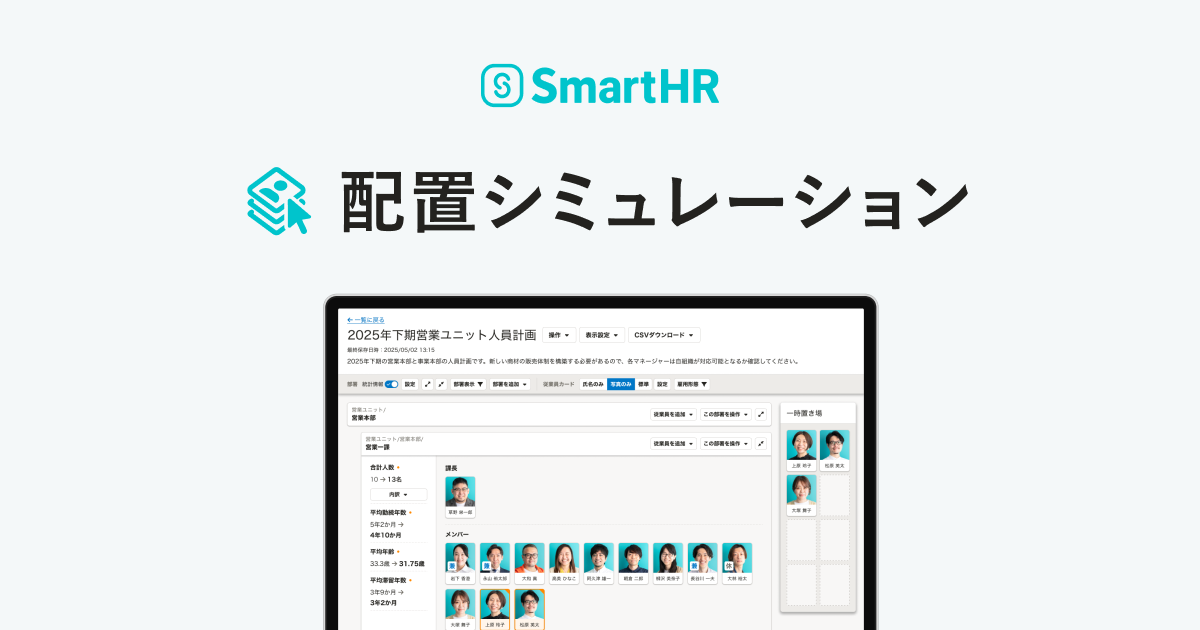1200x630 pixels.
Task: Select the 課長 employee photo card
Action: (460, 497)
